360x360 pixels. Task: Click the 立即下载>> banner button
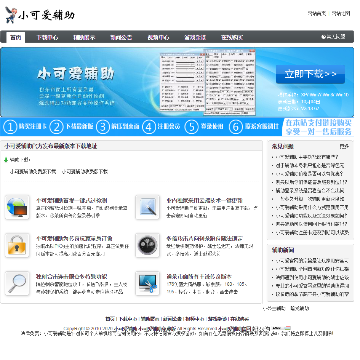click(x=310, y=74)
